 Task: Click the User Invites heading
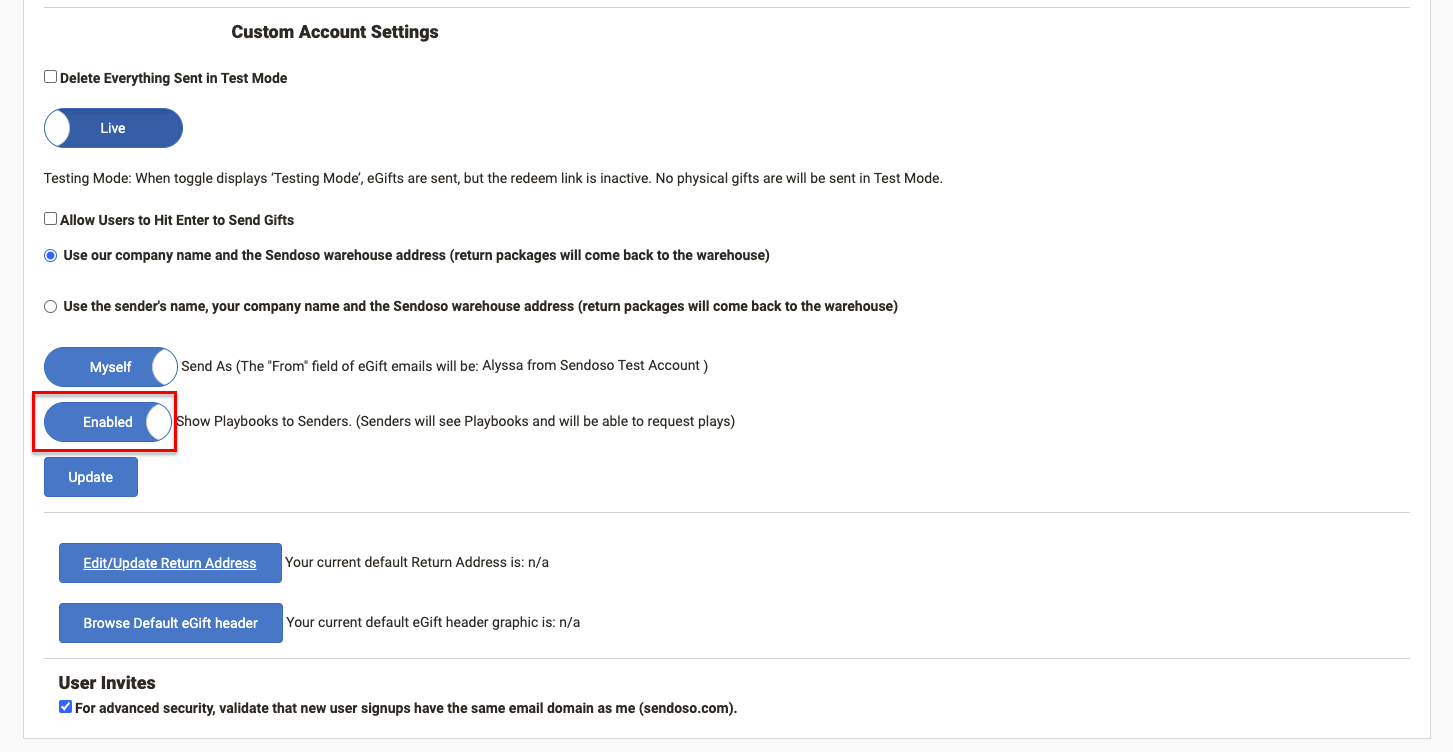(x=107, y=683)
